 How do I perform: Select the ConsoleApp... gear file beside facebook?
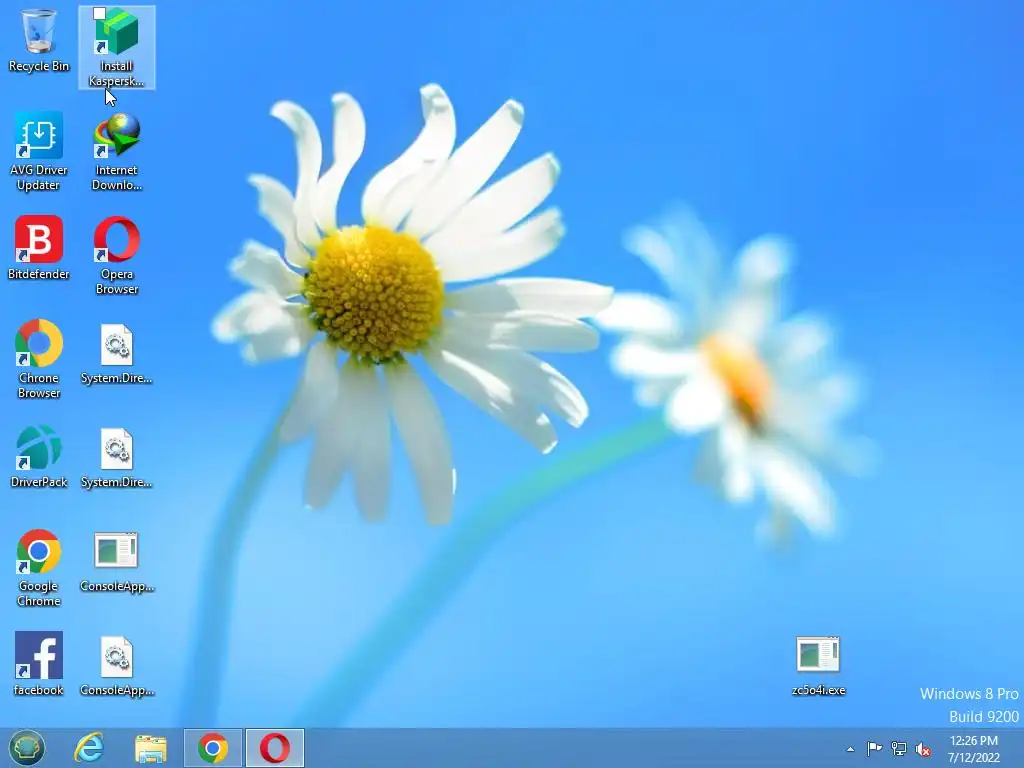coord(116,665)
